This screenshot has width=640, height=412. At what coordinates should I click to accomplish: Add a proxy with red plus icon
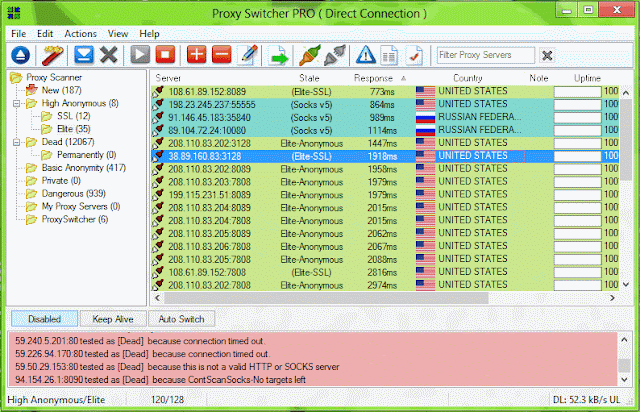[196, 55]
